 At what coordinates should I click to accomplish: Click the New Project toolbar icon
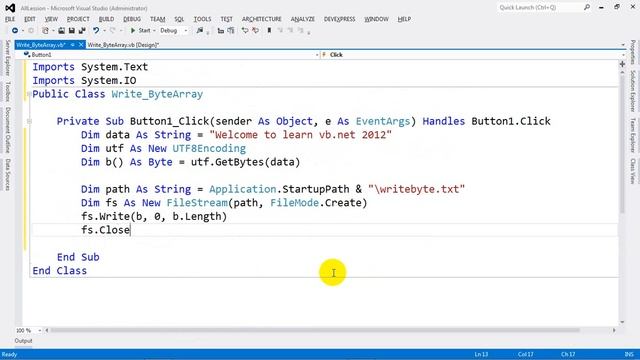click(x=45, y=31)
